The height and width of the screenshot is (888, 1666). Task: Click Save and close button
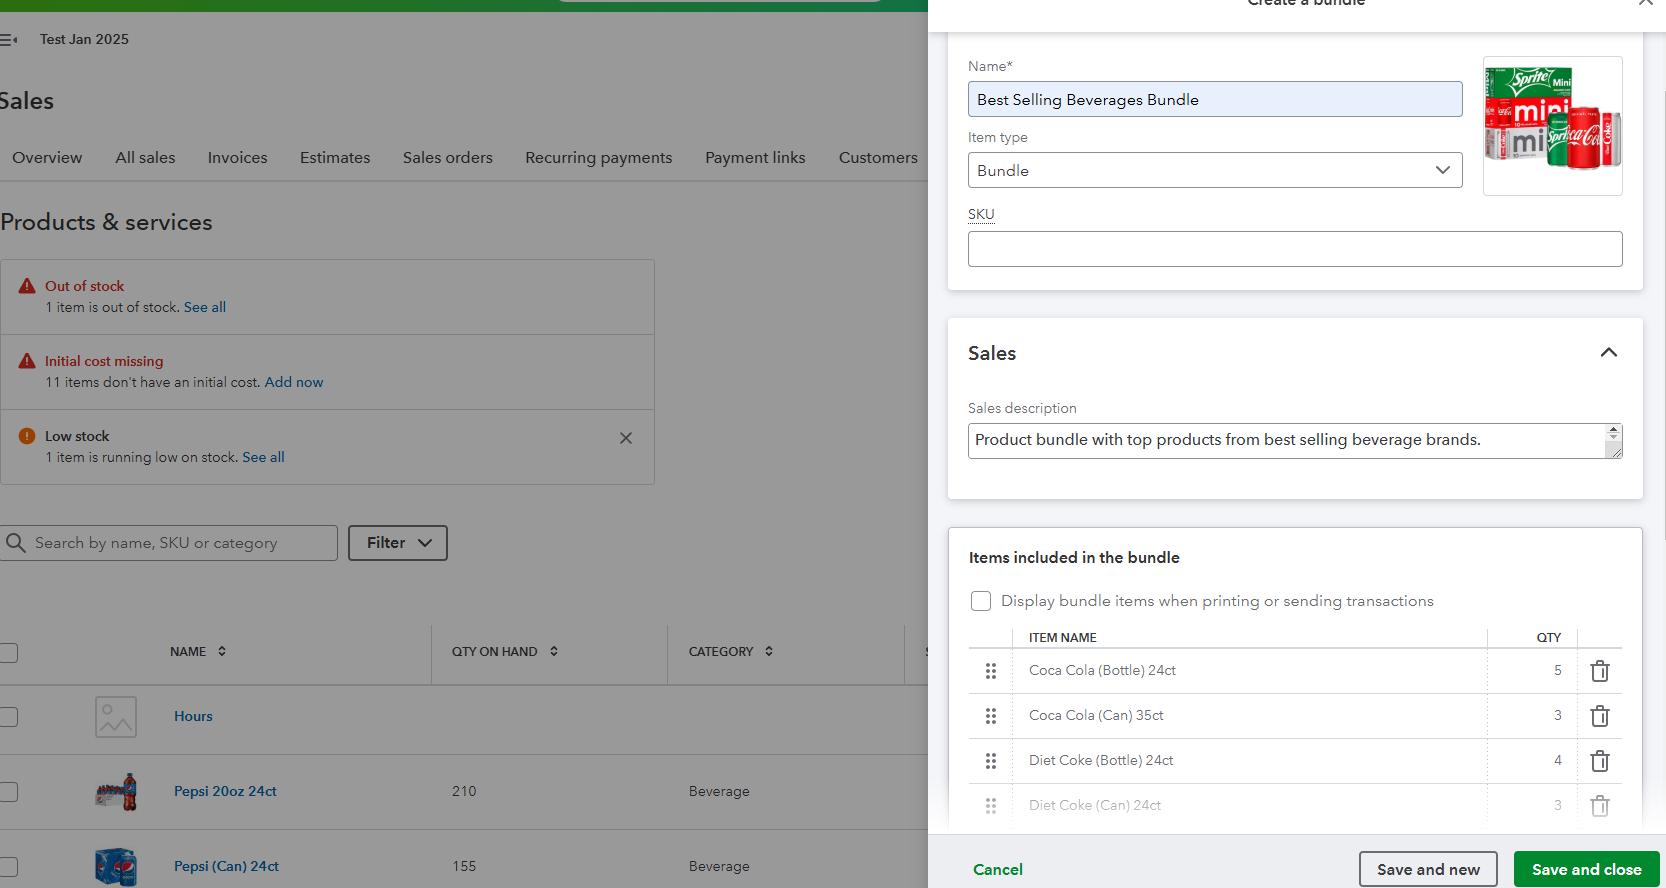[x=1587, y=869]
